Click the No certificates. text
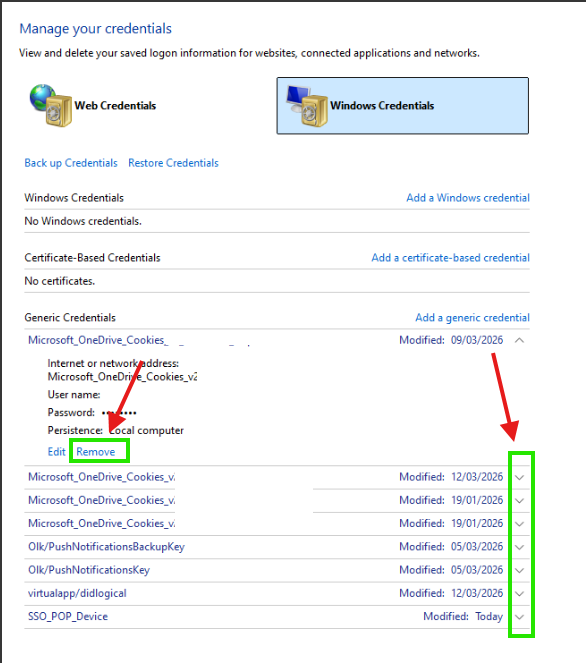This screenshot has height=663, width=586. pos(60,281)
